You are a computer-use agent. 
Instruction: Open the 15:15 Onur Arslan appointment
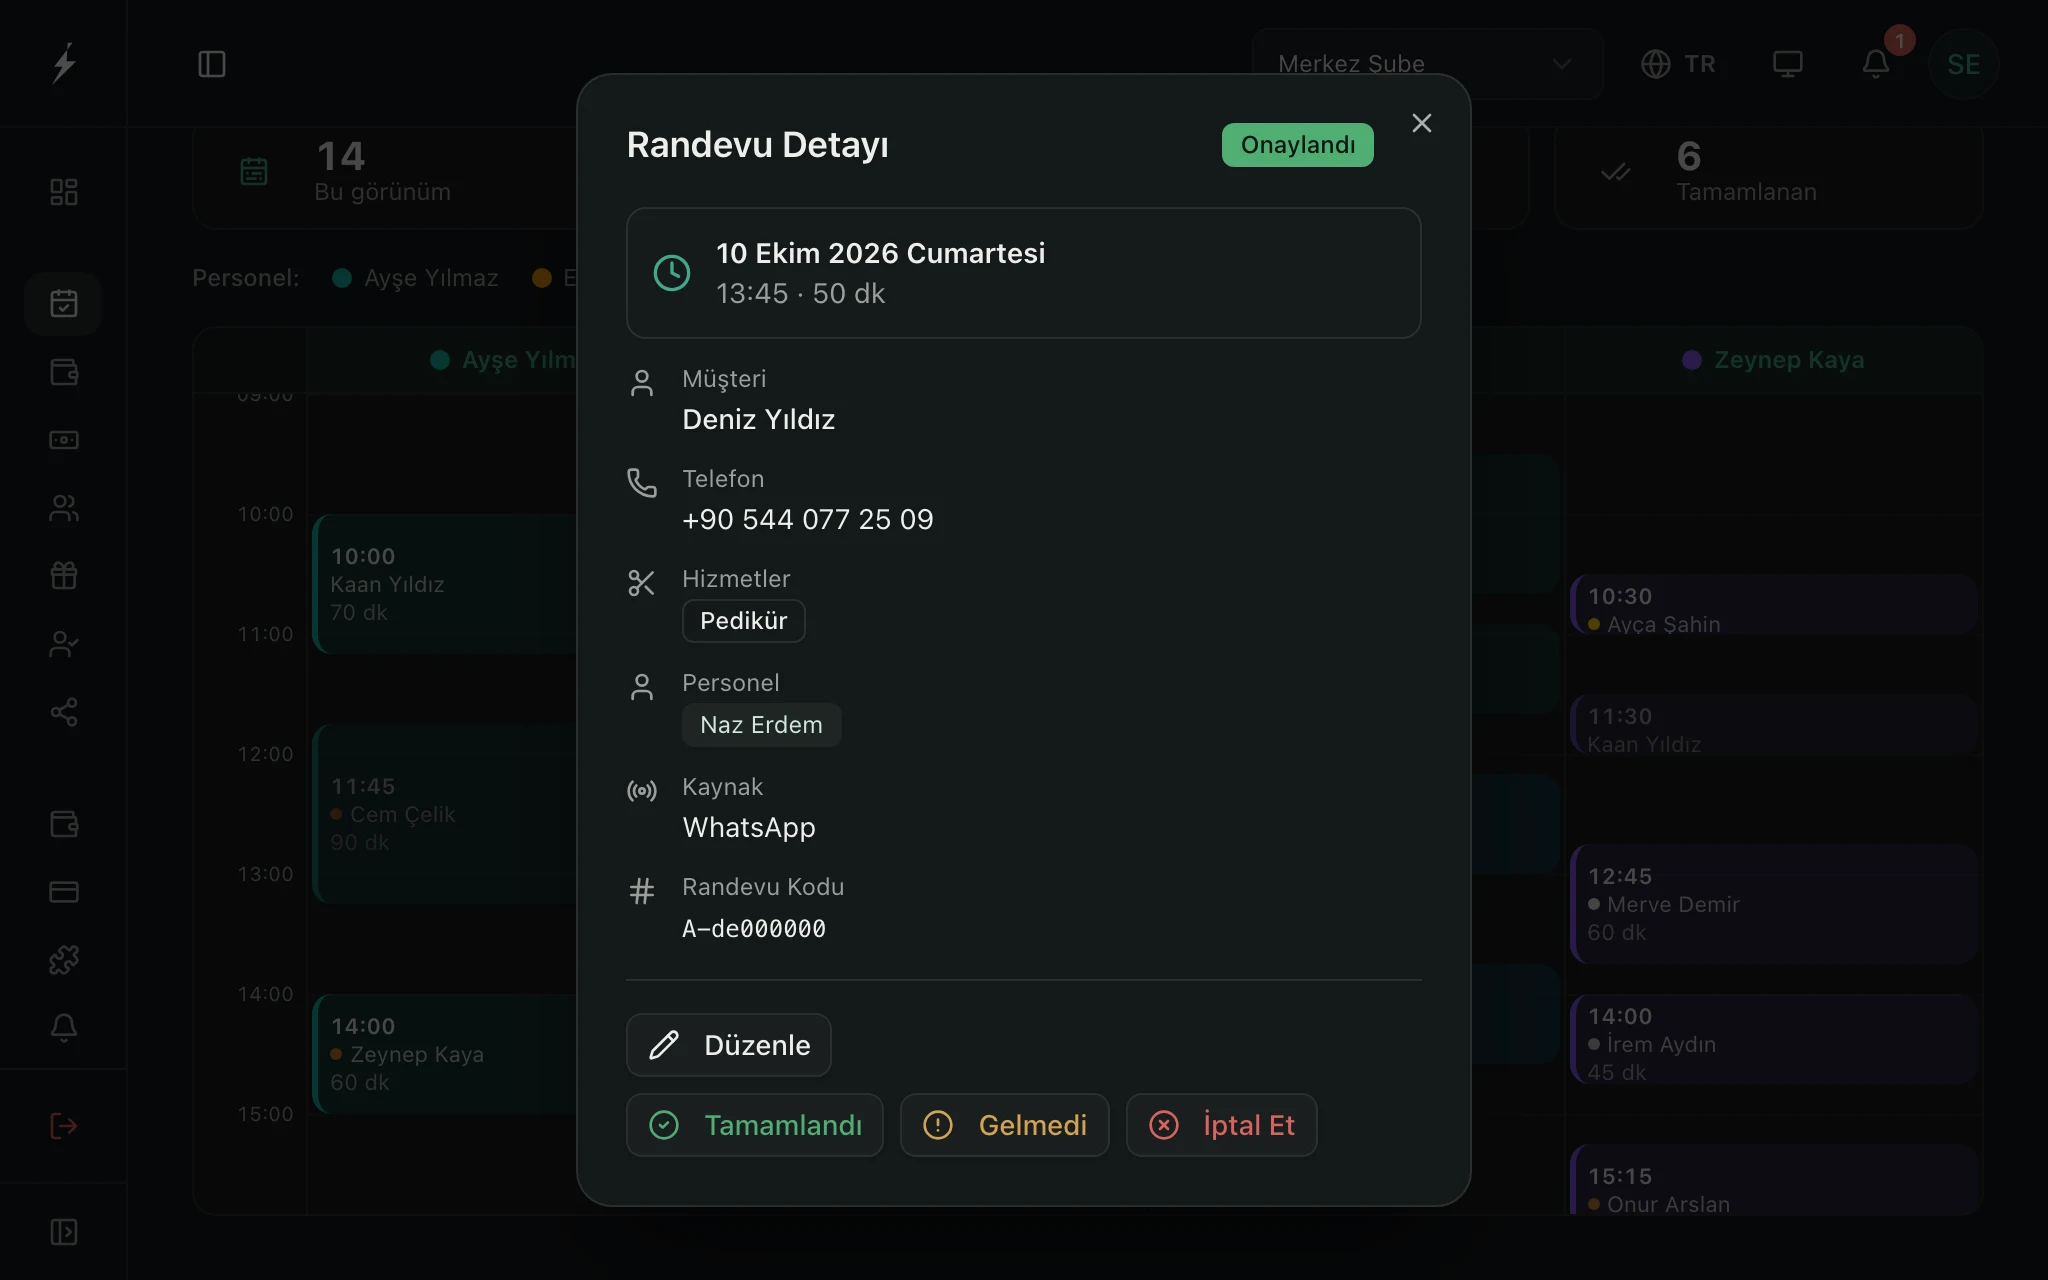point(1774,1180)
